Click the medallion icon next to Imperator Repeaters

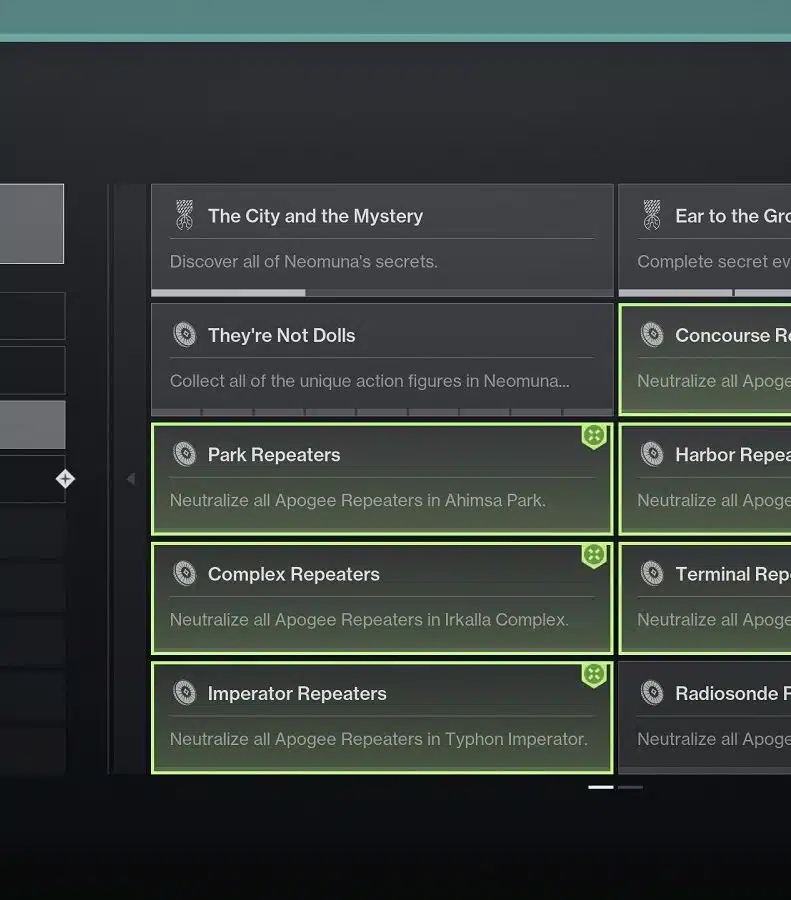(x=185, y=693)
